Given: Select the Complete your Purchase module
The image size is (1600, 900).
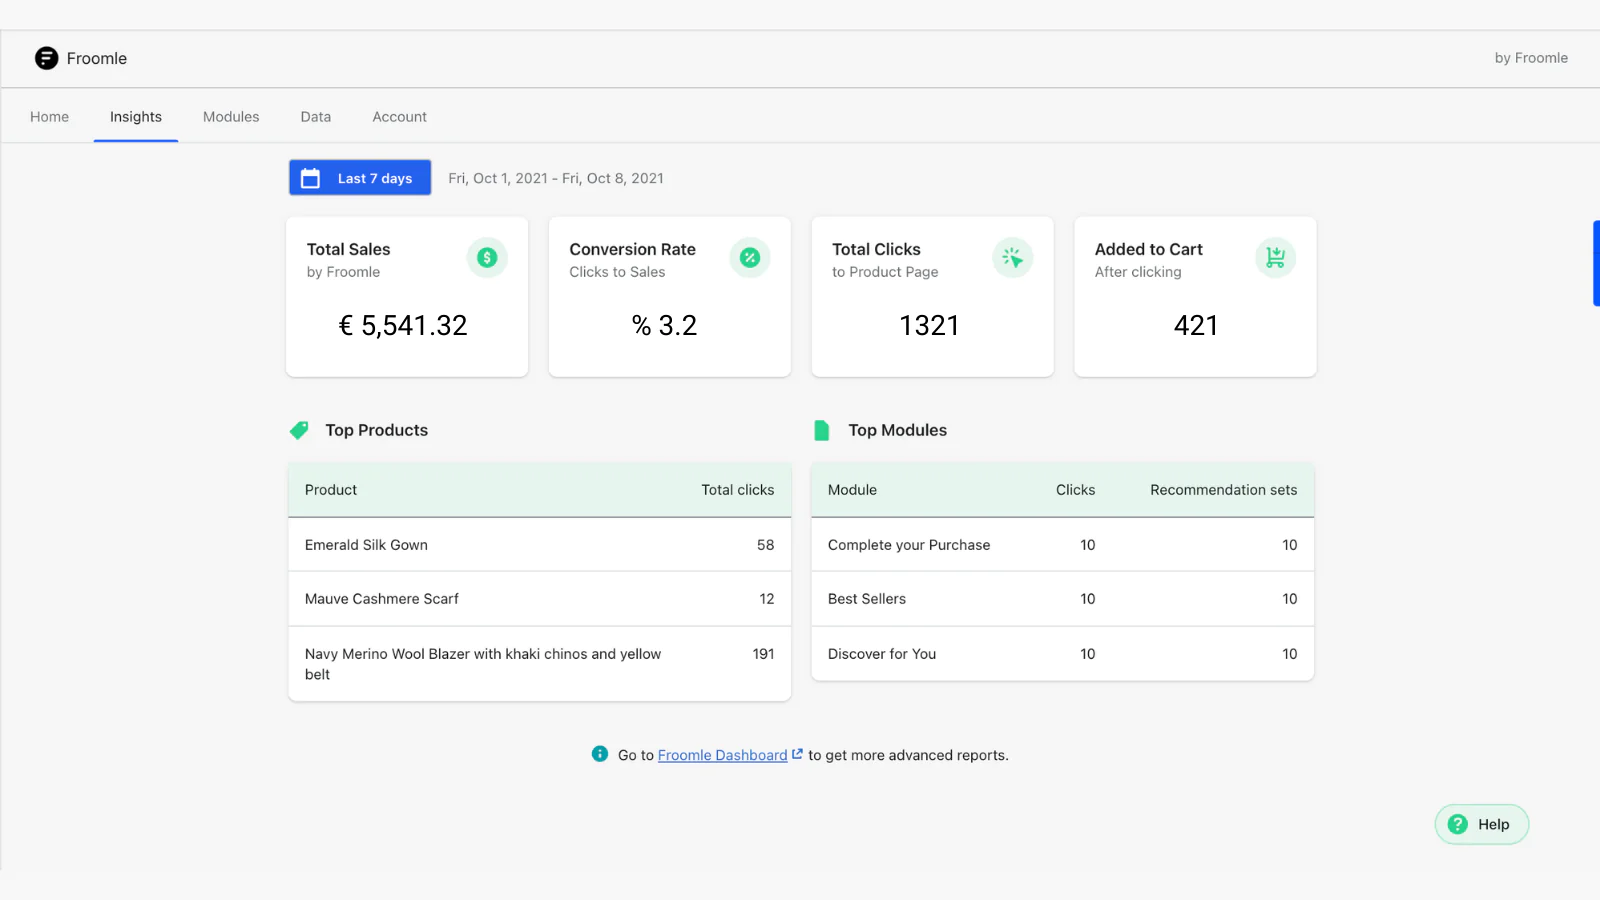Looking at the screenshot, I should point(1063,545).
